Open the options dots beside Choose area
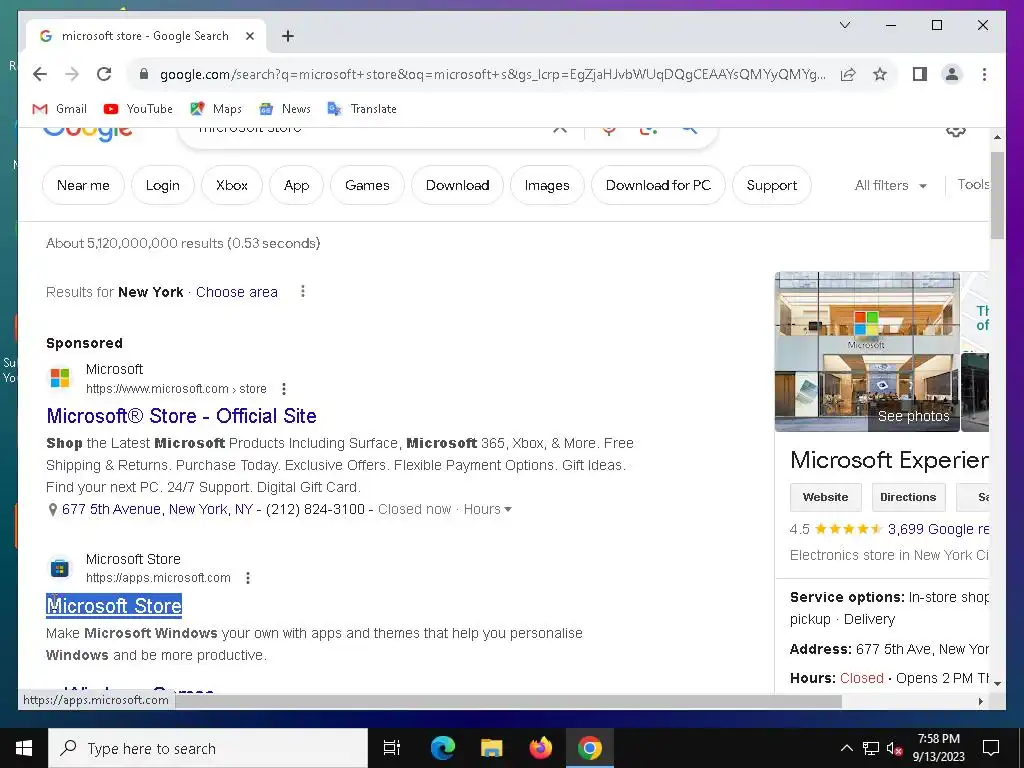This screenshot has height=768, width=1024. point(302,291)
